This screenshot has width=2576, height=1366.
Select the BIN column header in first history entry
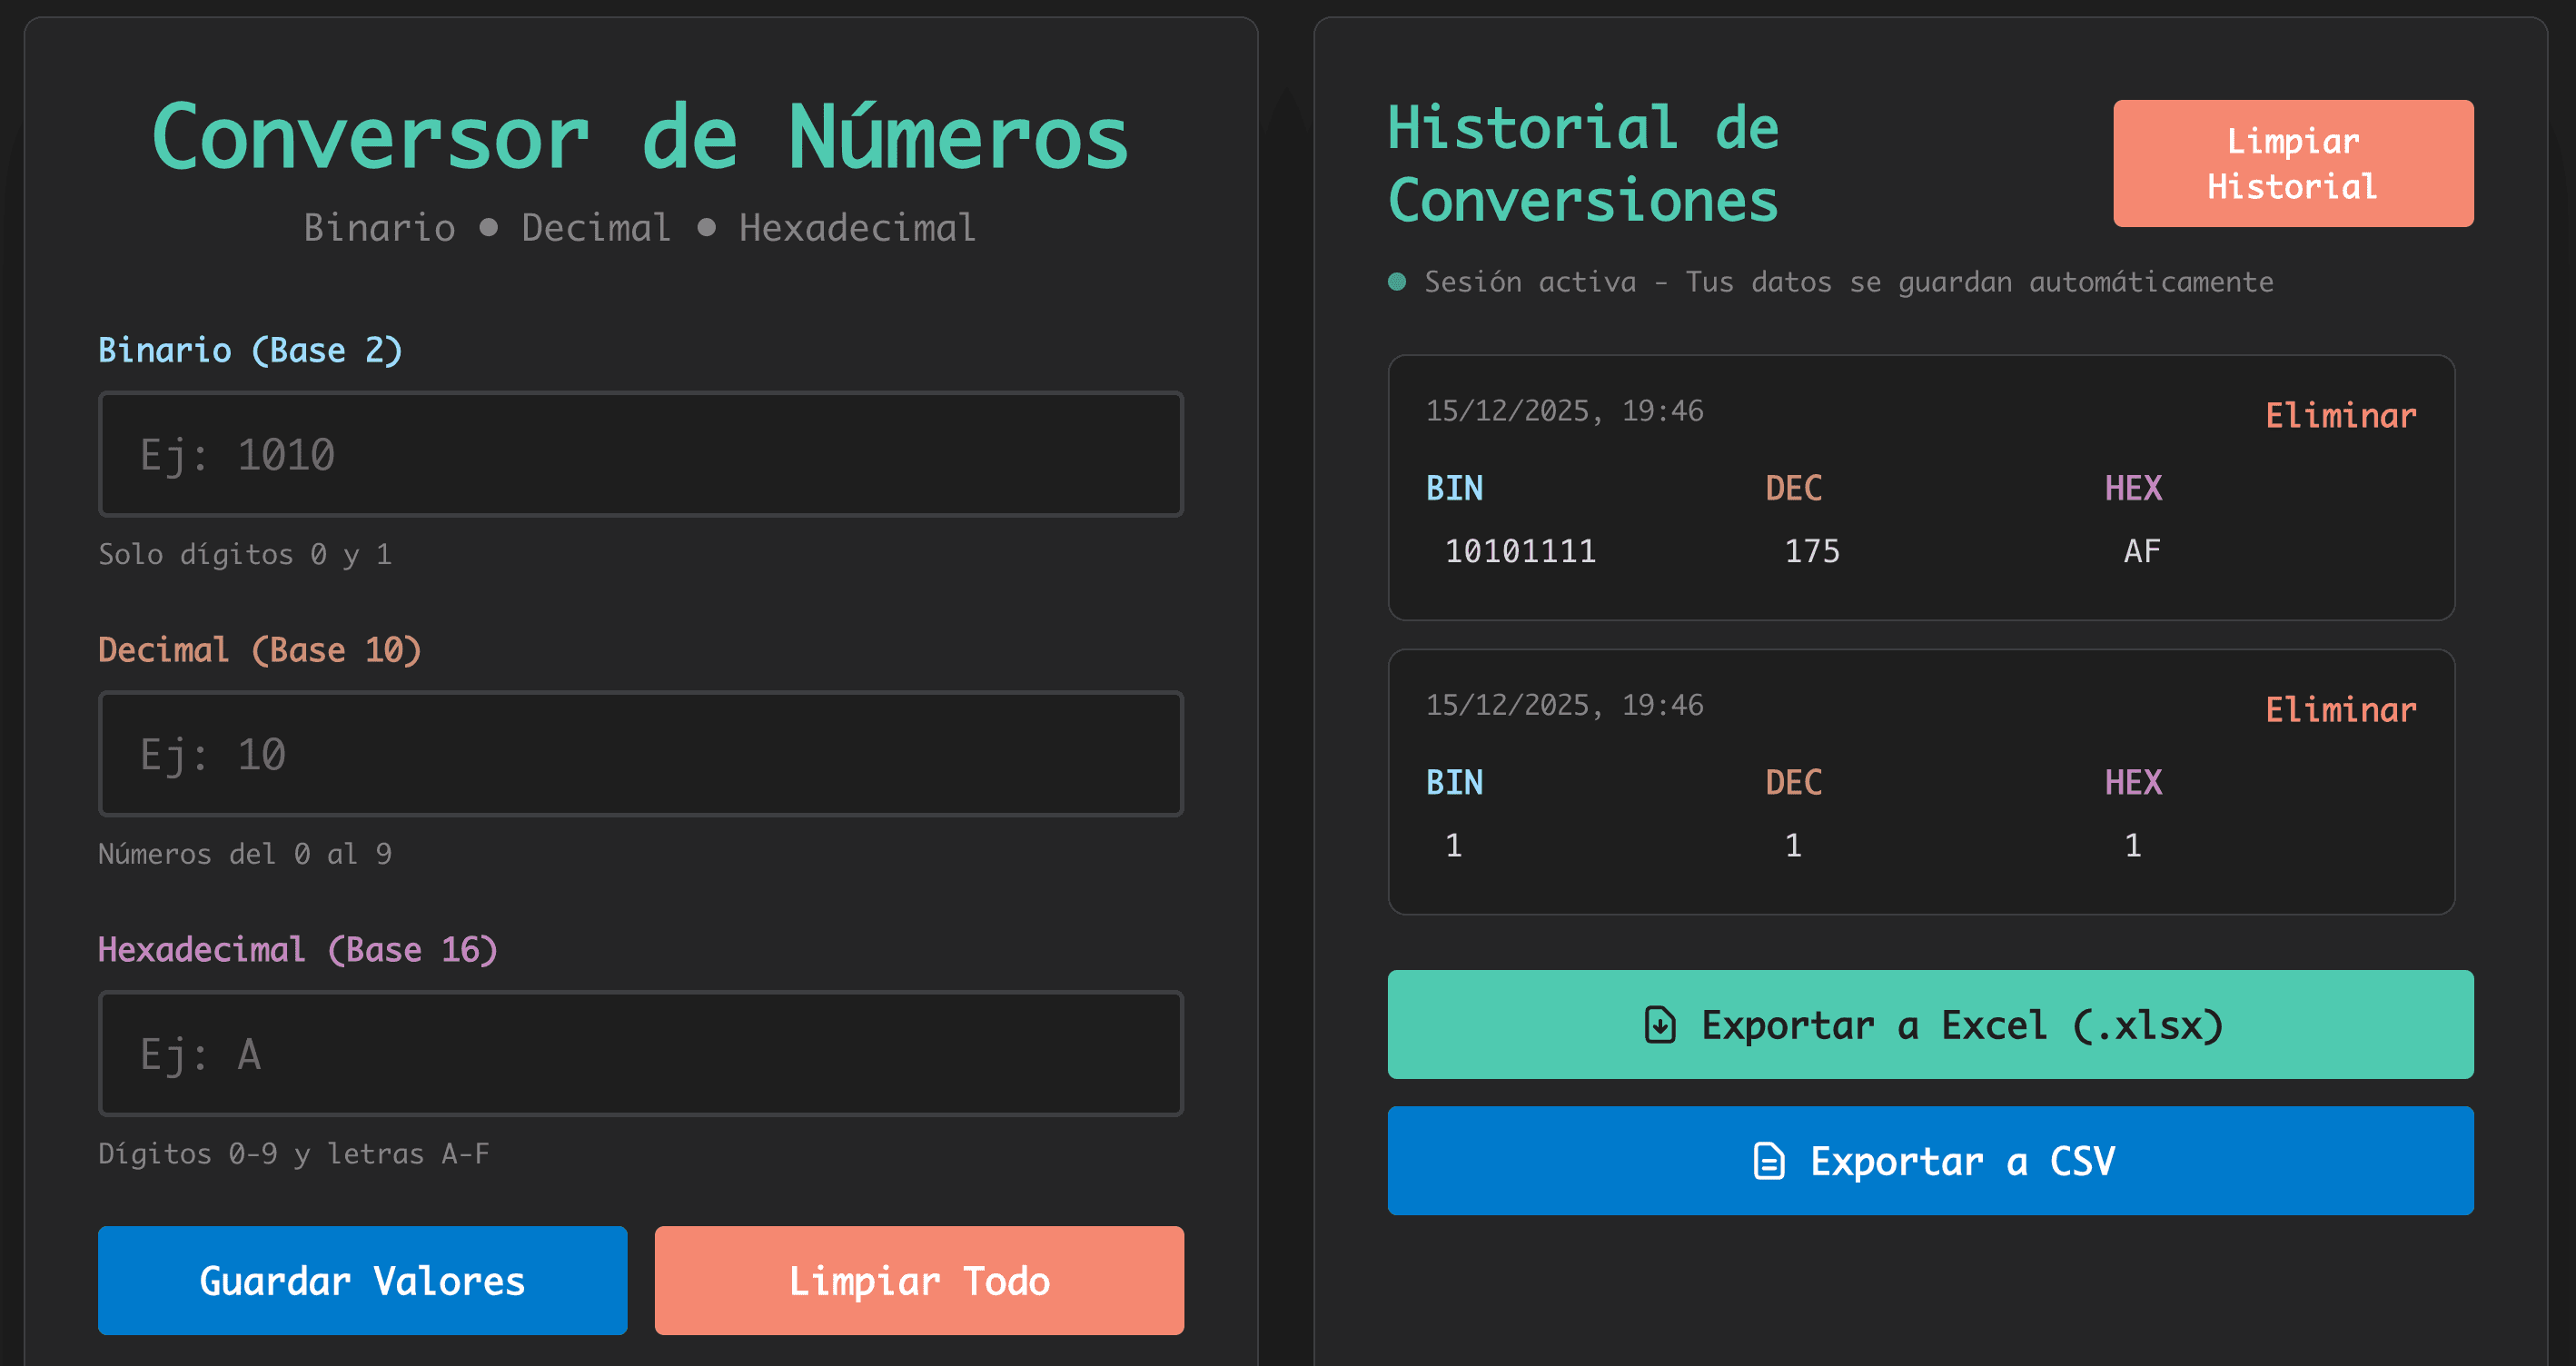pos(1454,488)
